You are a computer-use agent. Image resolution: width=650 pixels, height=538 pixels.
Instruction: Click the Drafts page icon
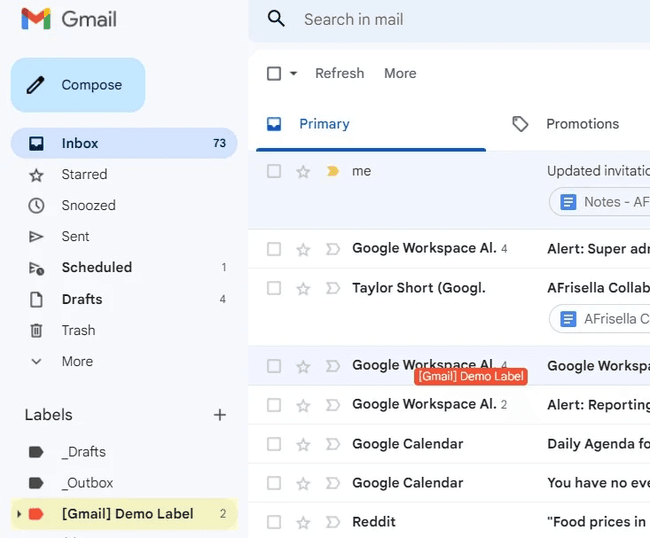pos(36,299)
